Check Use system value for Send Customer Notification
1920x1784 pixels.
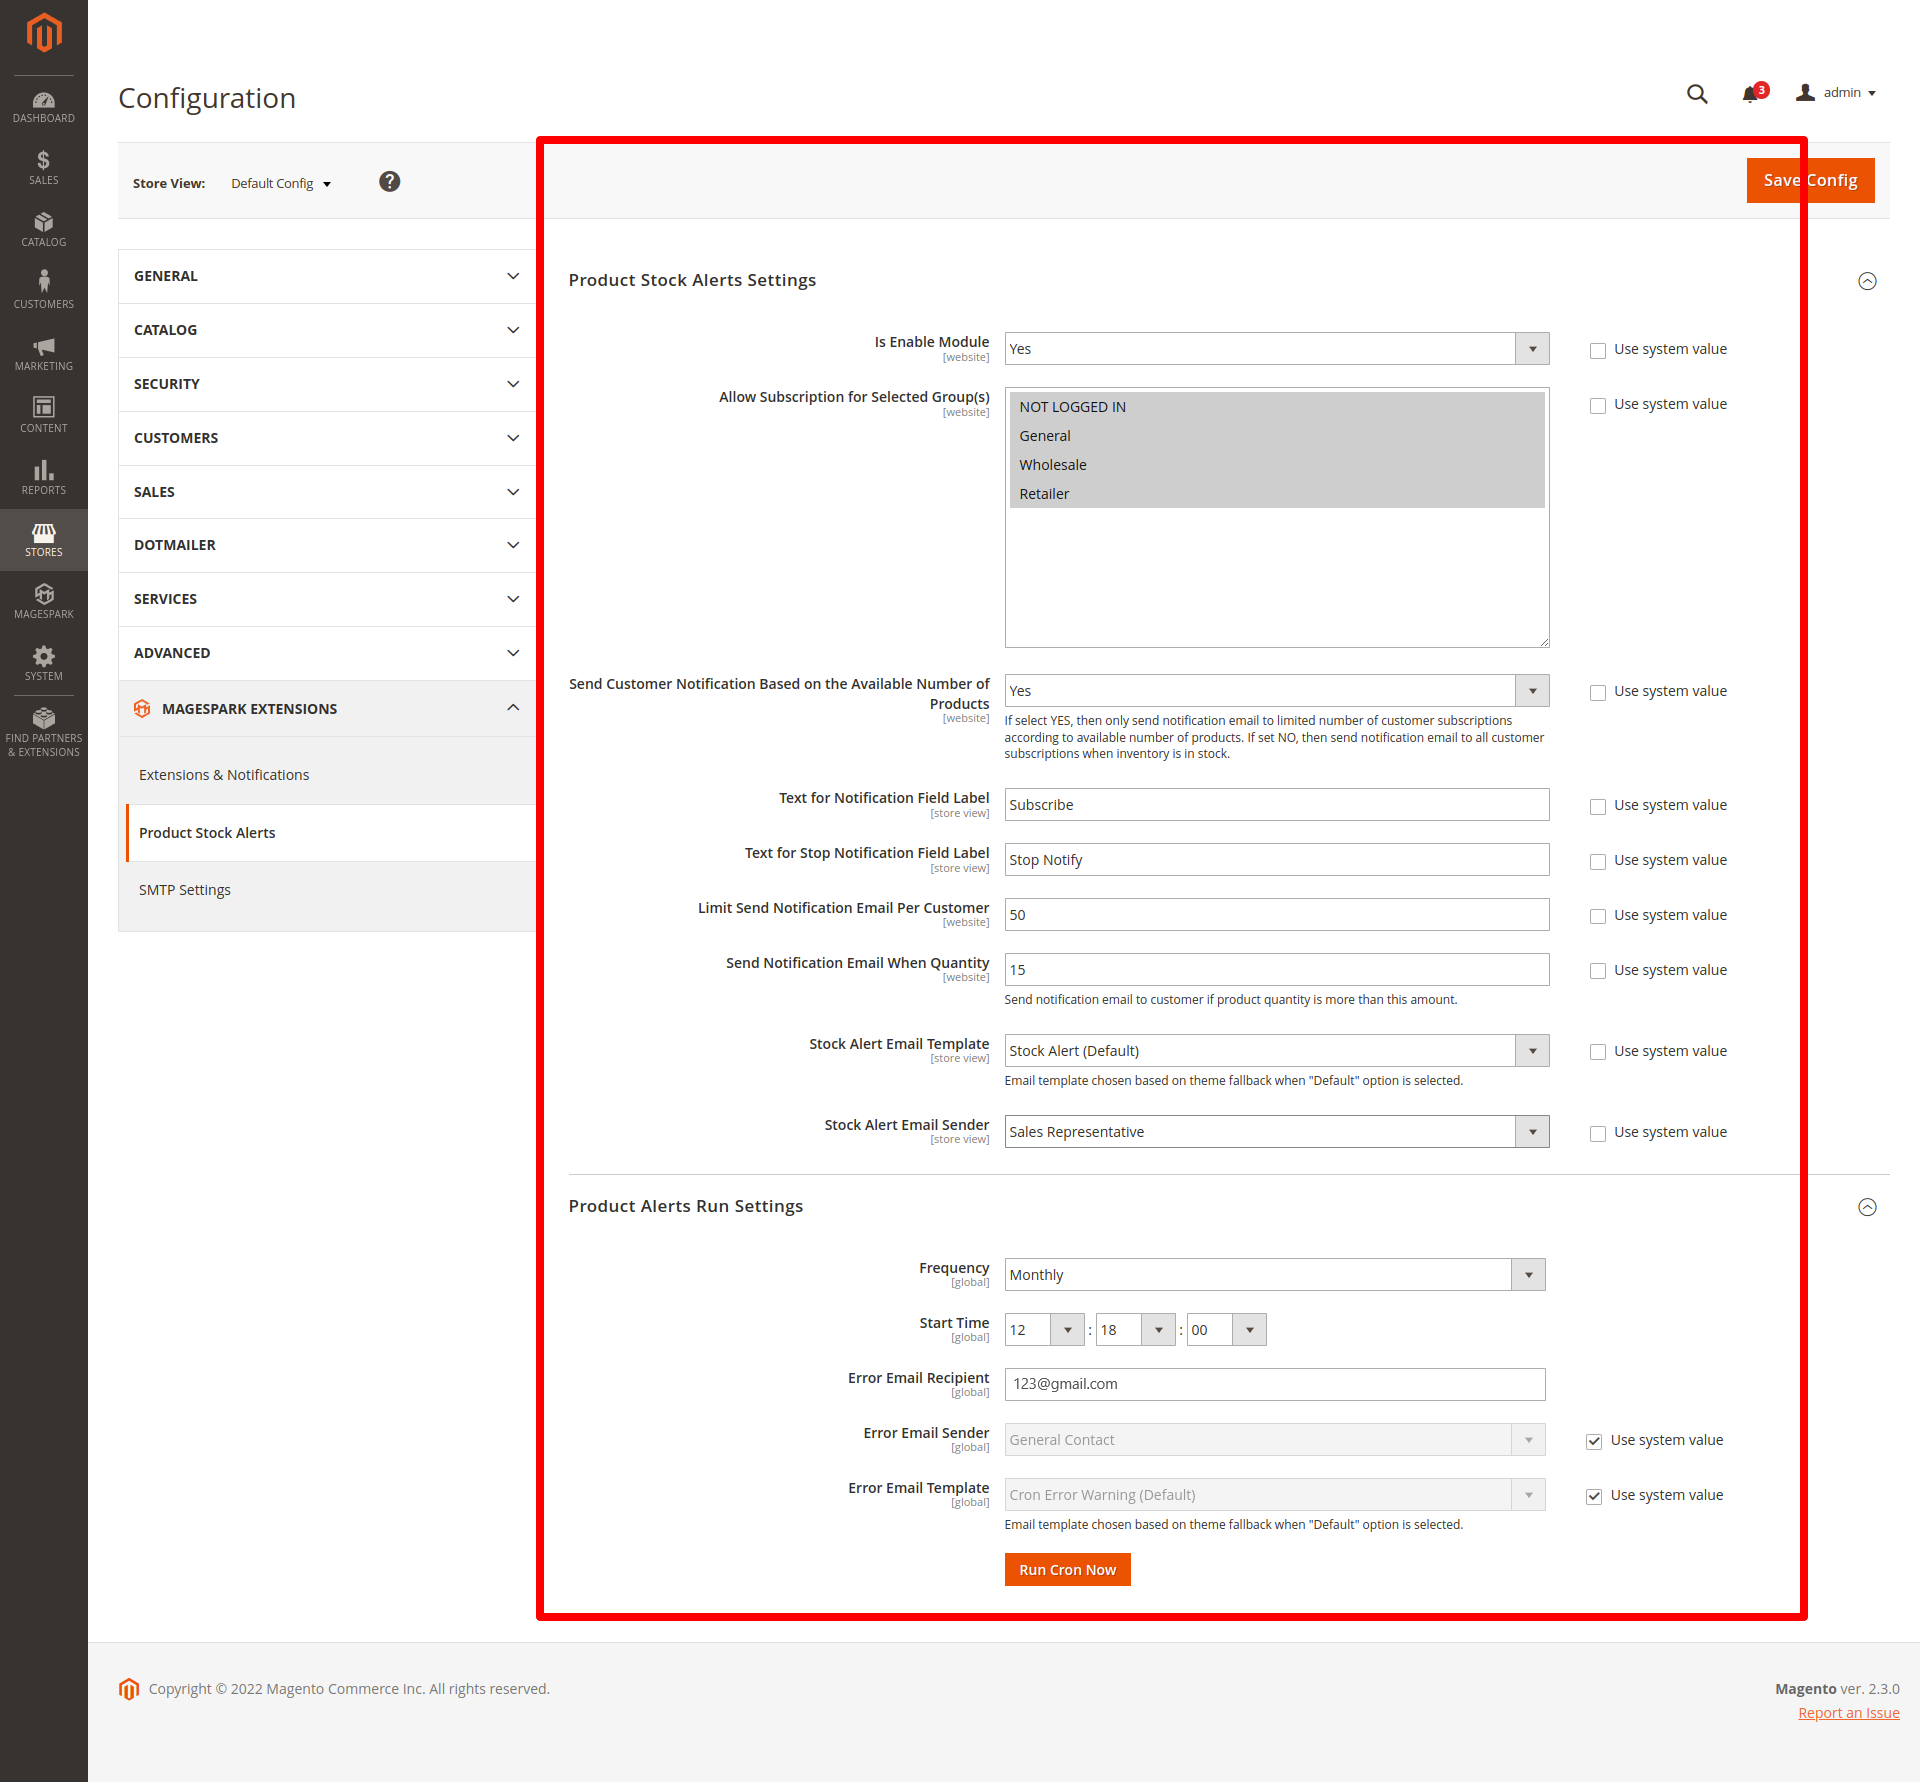[x=1598, y=693]
